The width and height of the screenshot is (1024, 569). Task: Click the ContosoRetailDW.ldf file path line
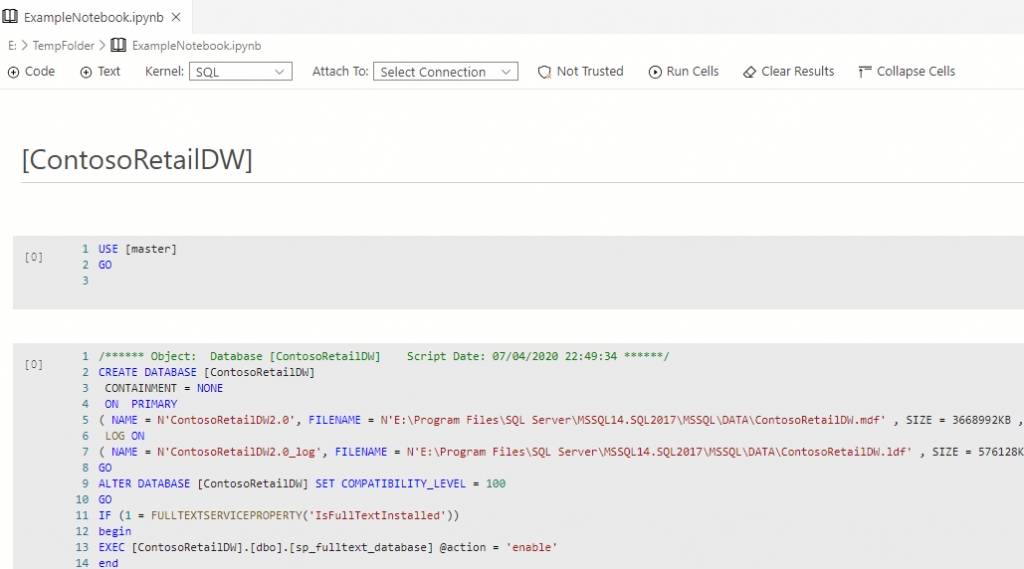pos(561,452)
